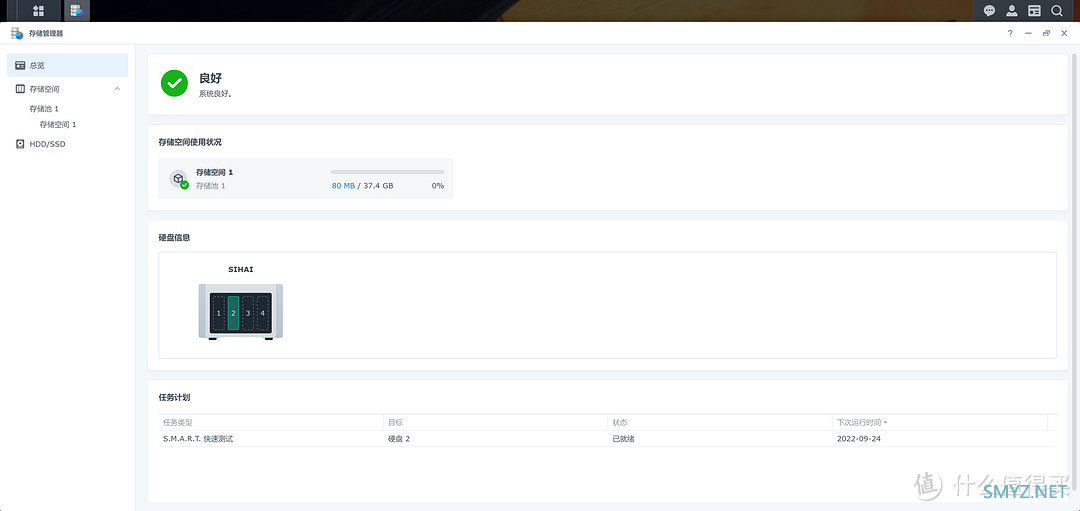This screenshot has height=511, width=1080.
Task: Close the Storage Manager window
Action: click(x=1064, y=33)
